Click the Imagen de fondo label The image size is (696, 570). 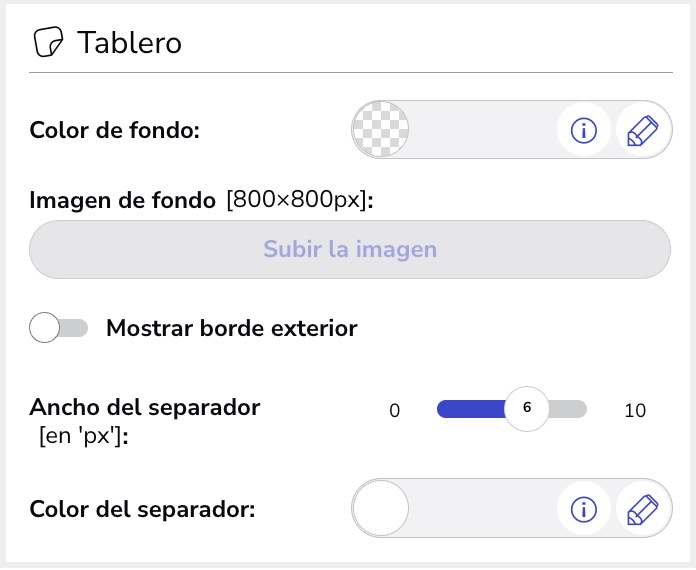(123, 200)
